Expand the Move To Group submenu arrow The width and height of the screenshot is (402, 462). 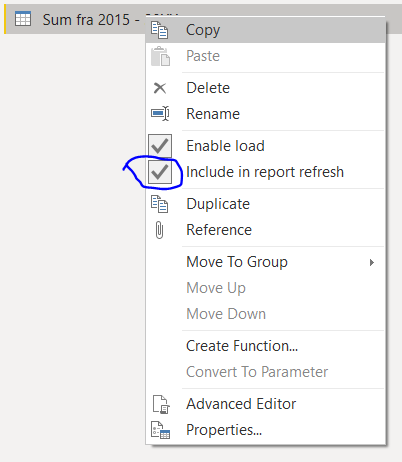pyautogui.click(x=372, y=262)
